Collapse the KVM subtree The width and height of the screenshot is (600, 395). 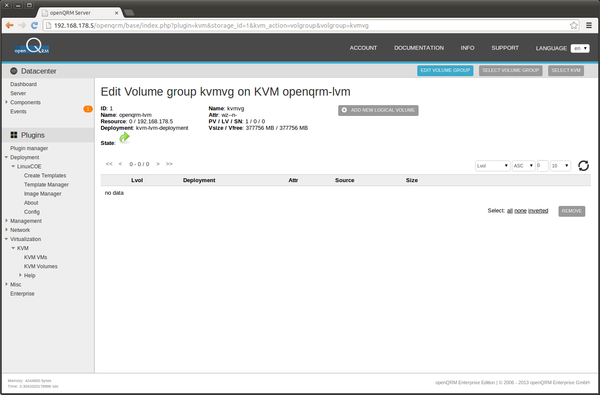13,248
